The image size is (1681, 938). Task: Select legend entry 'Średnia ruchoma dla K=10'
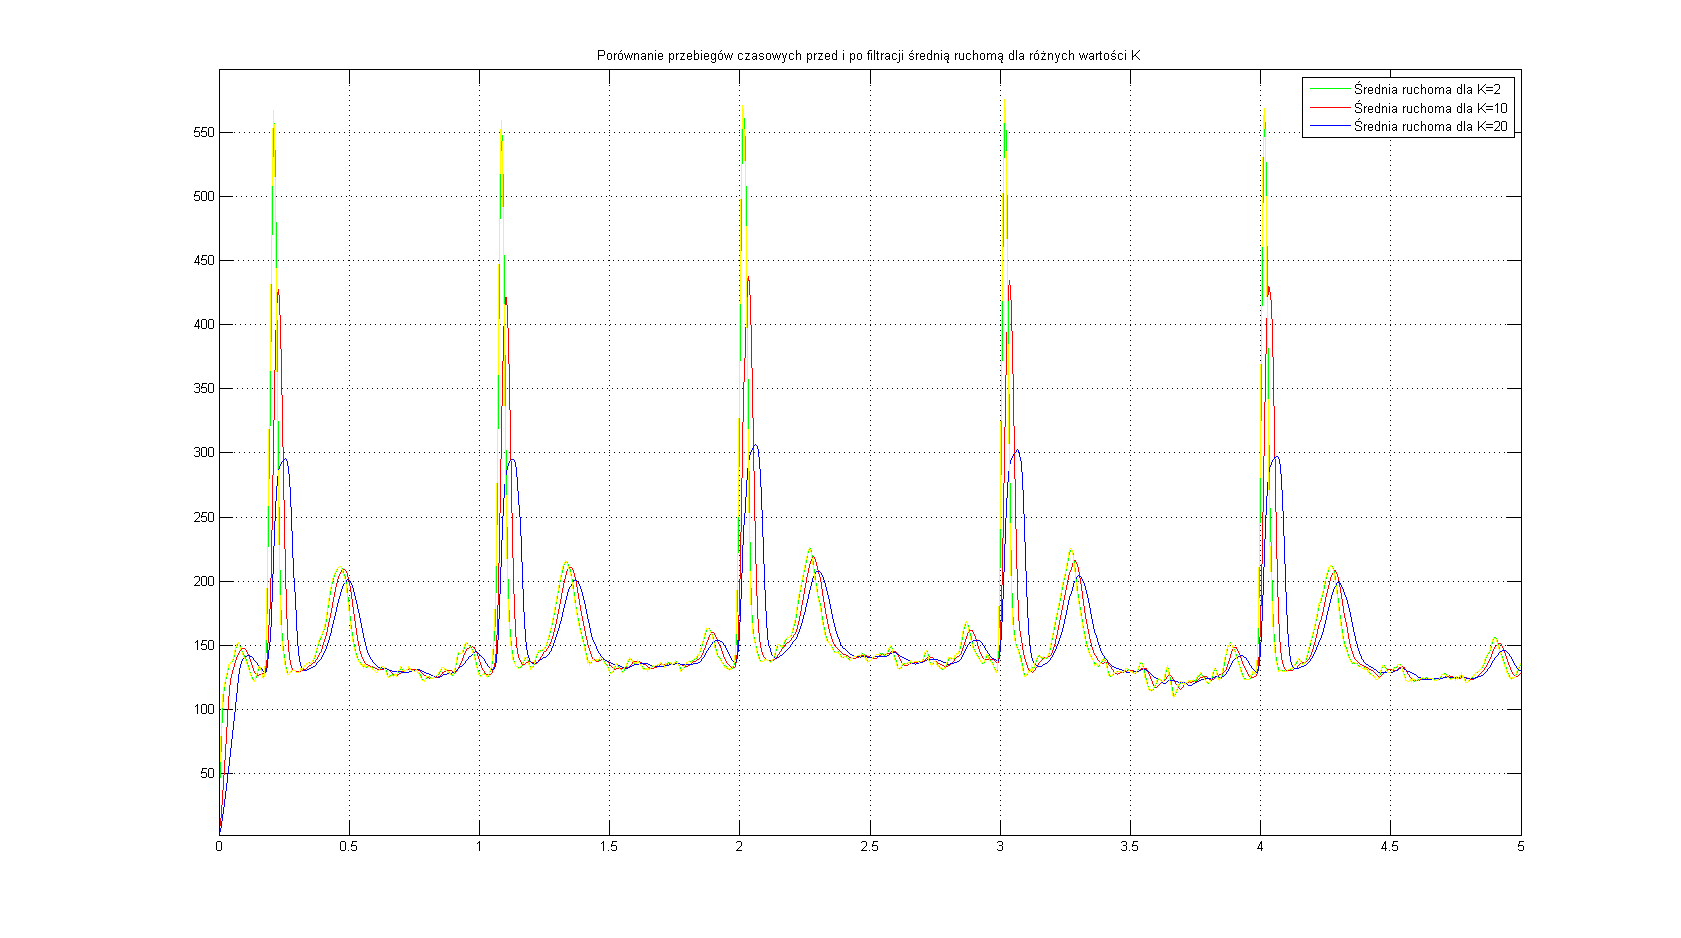1430,108
